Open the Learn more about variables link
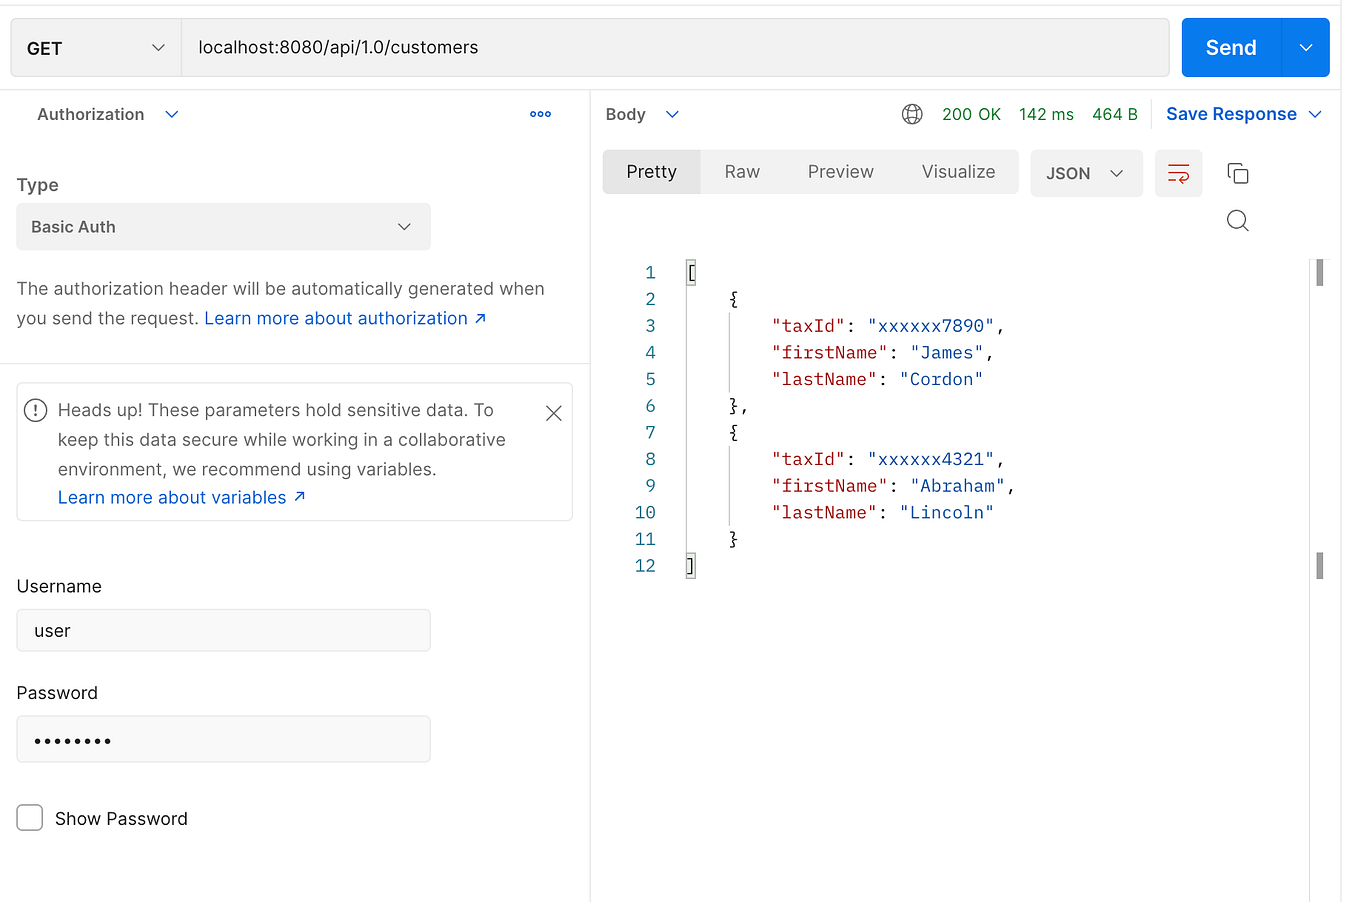The width and height of the screenshot is (1358, 902). (x=171, y=497)
